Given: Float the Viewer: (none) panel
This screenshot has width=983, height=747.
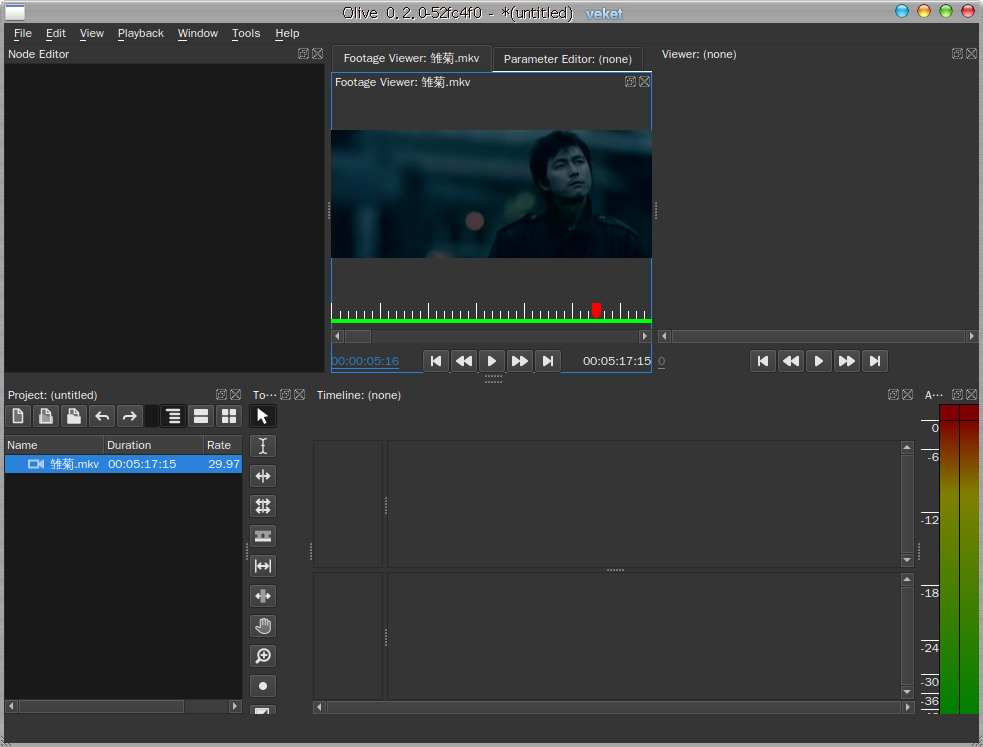Looking at the screenshot, I should (x=957, y=54).
